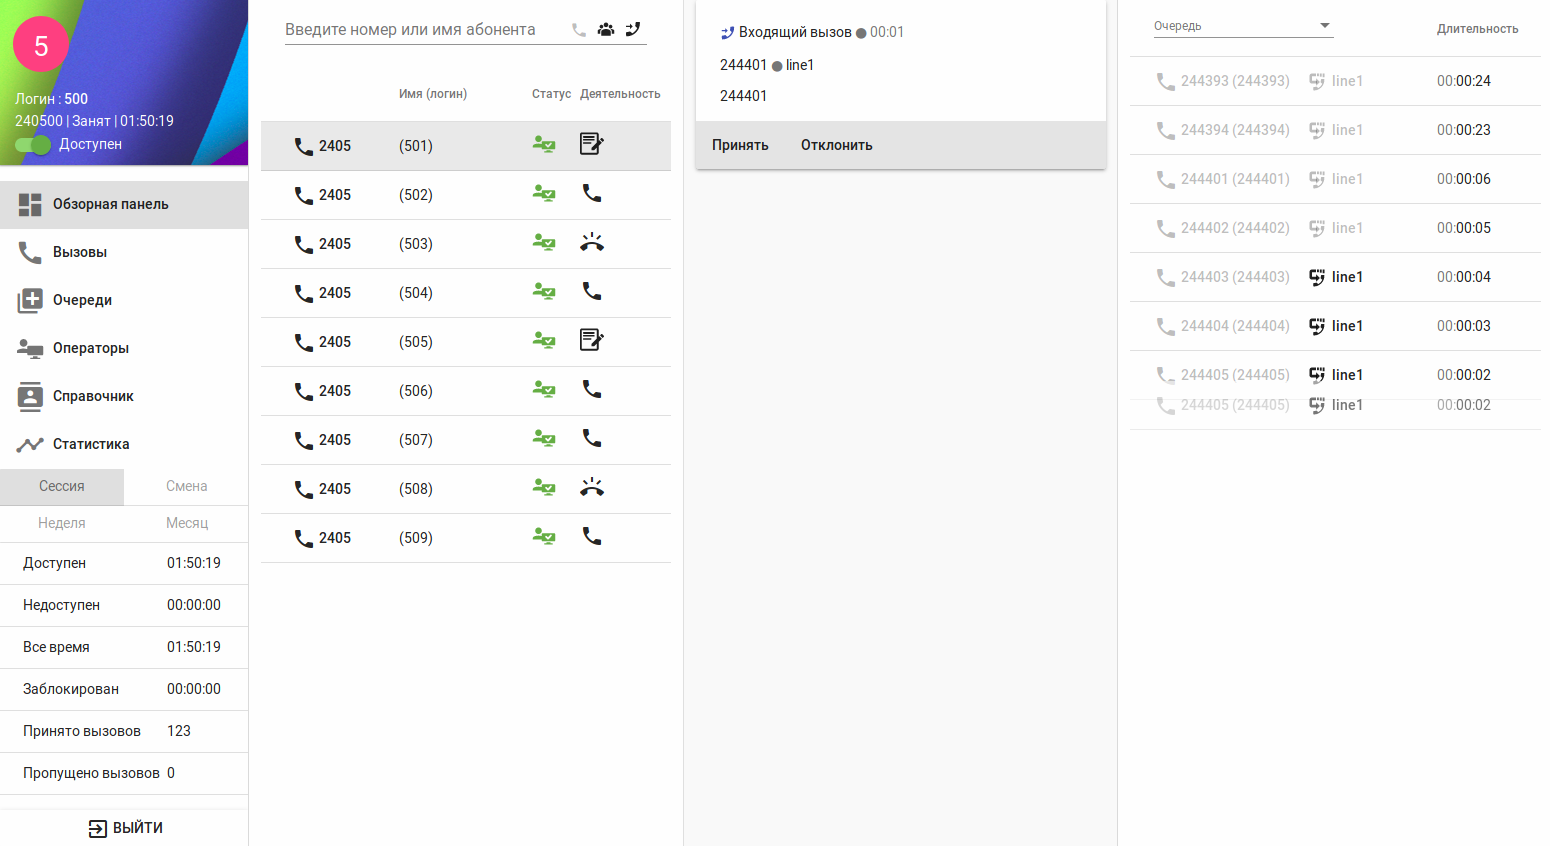Click the ВЫЙТИ logout button

[x=125, y=828]
